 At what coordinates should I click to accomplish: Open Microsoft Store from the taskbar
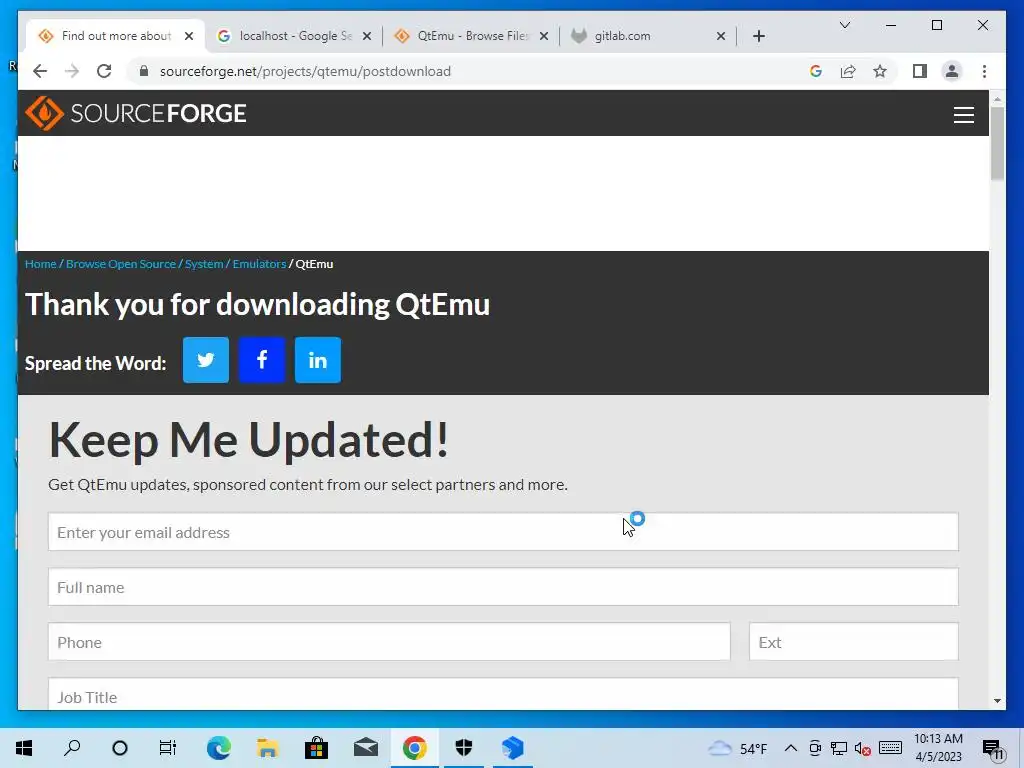click(x=316, y=748)
